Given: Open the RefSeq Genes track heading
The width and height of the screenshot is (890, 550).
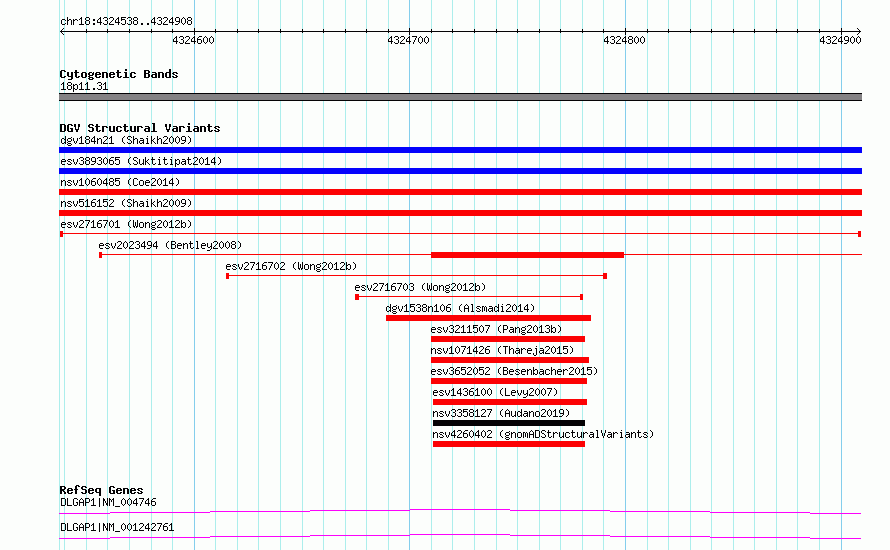Looking at the screenshot, I should click(101, 490).
